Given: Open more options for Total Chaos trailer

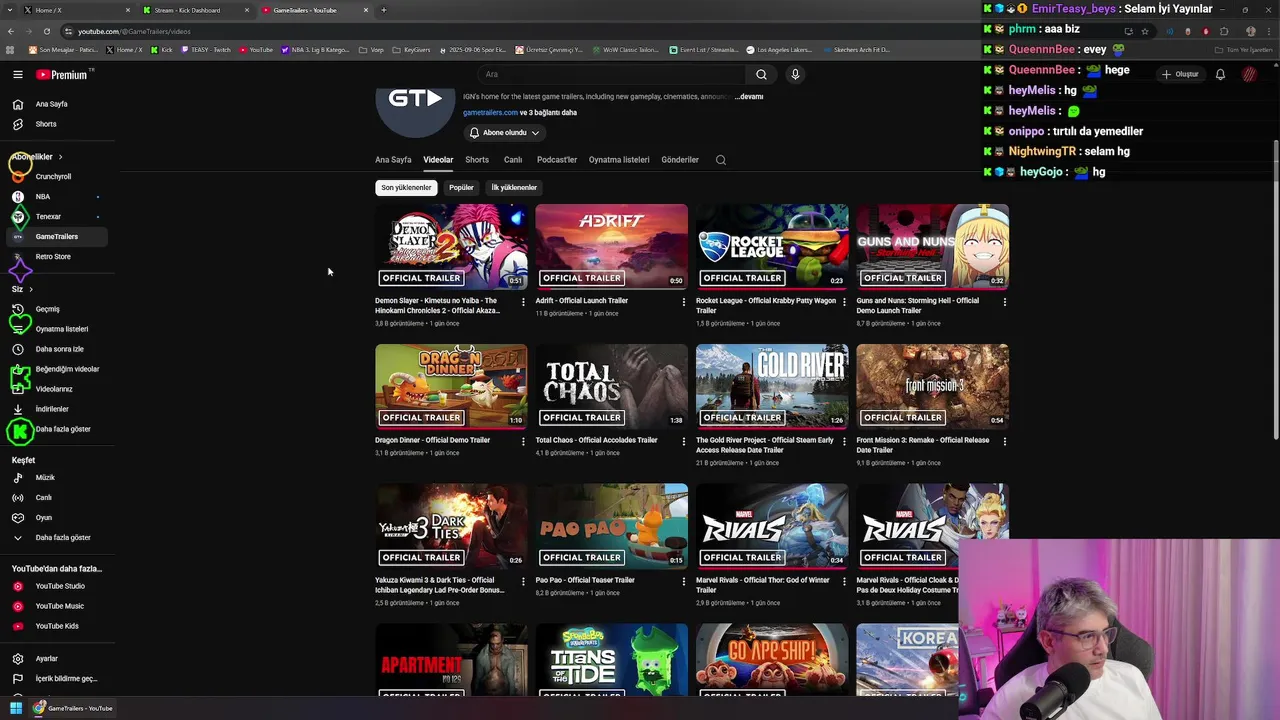Looking at the screenshot, I should (684, 441).
